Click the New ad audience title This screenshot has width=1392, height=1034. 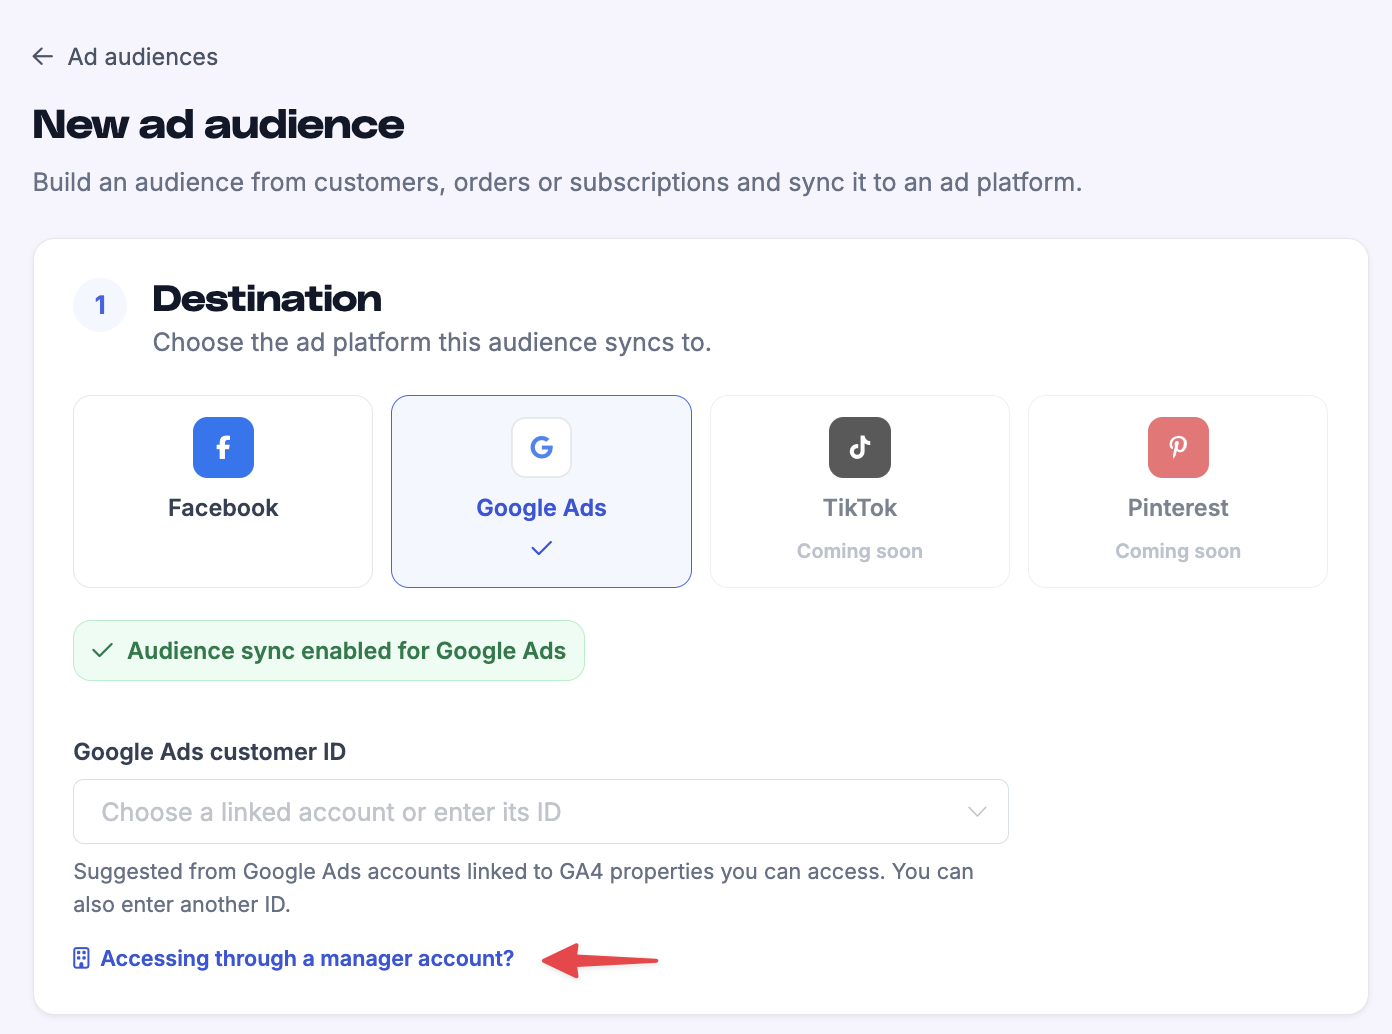coord(218,125)
